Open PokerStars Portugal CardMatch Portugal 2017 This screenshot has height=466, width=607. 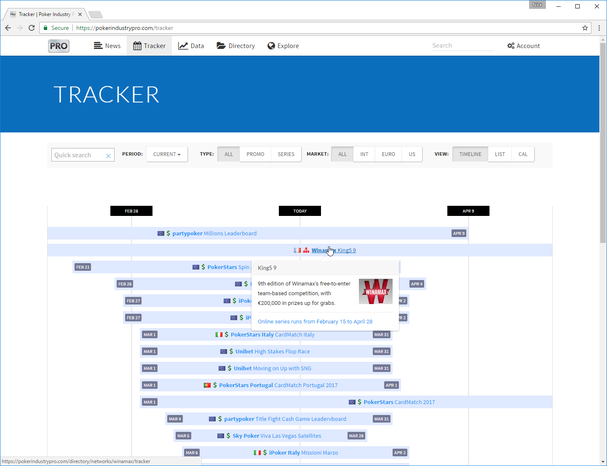pos(278,385)
